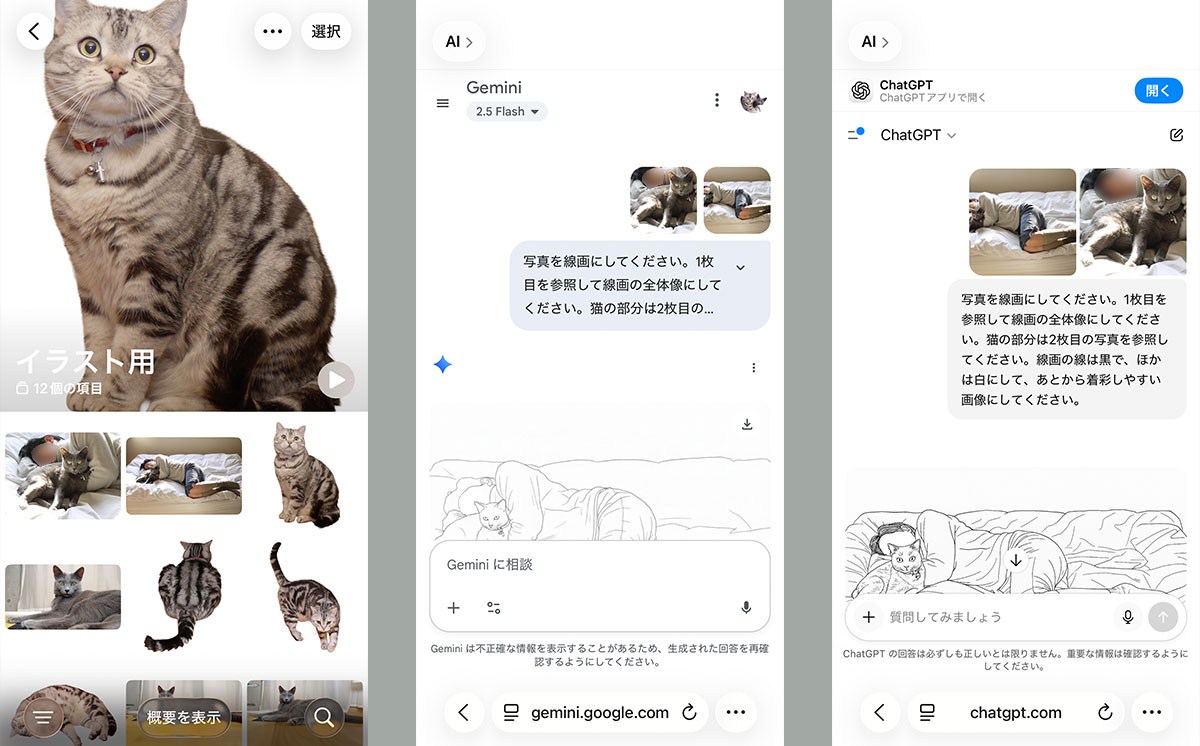Download the generated line art in Gemini
The width and height of the screenshot is (1200, 746).
point(746,424)
